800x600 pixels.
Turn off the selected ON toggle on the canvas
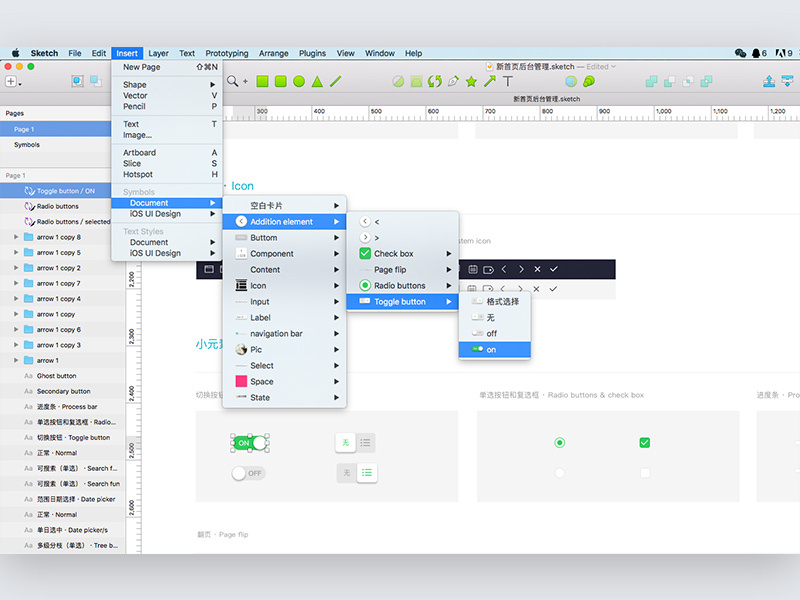(248, 440)
